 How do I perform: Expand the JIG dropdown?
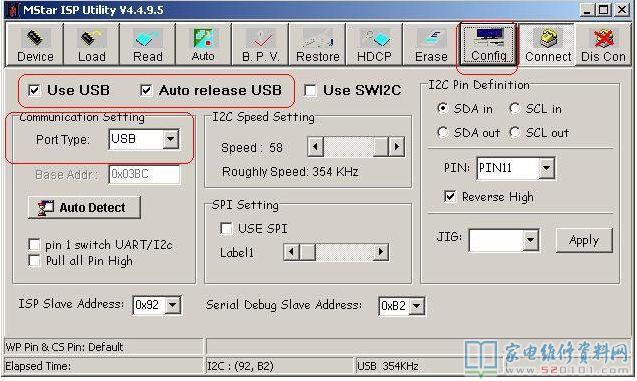[x=530, y=240]
